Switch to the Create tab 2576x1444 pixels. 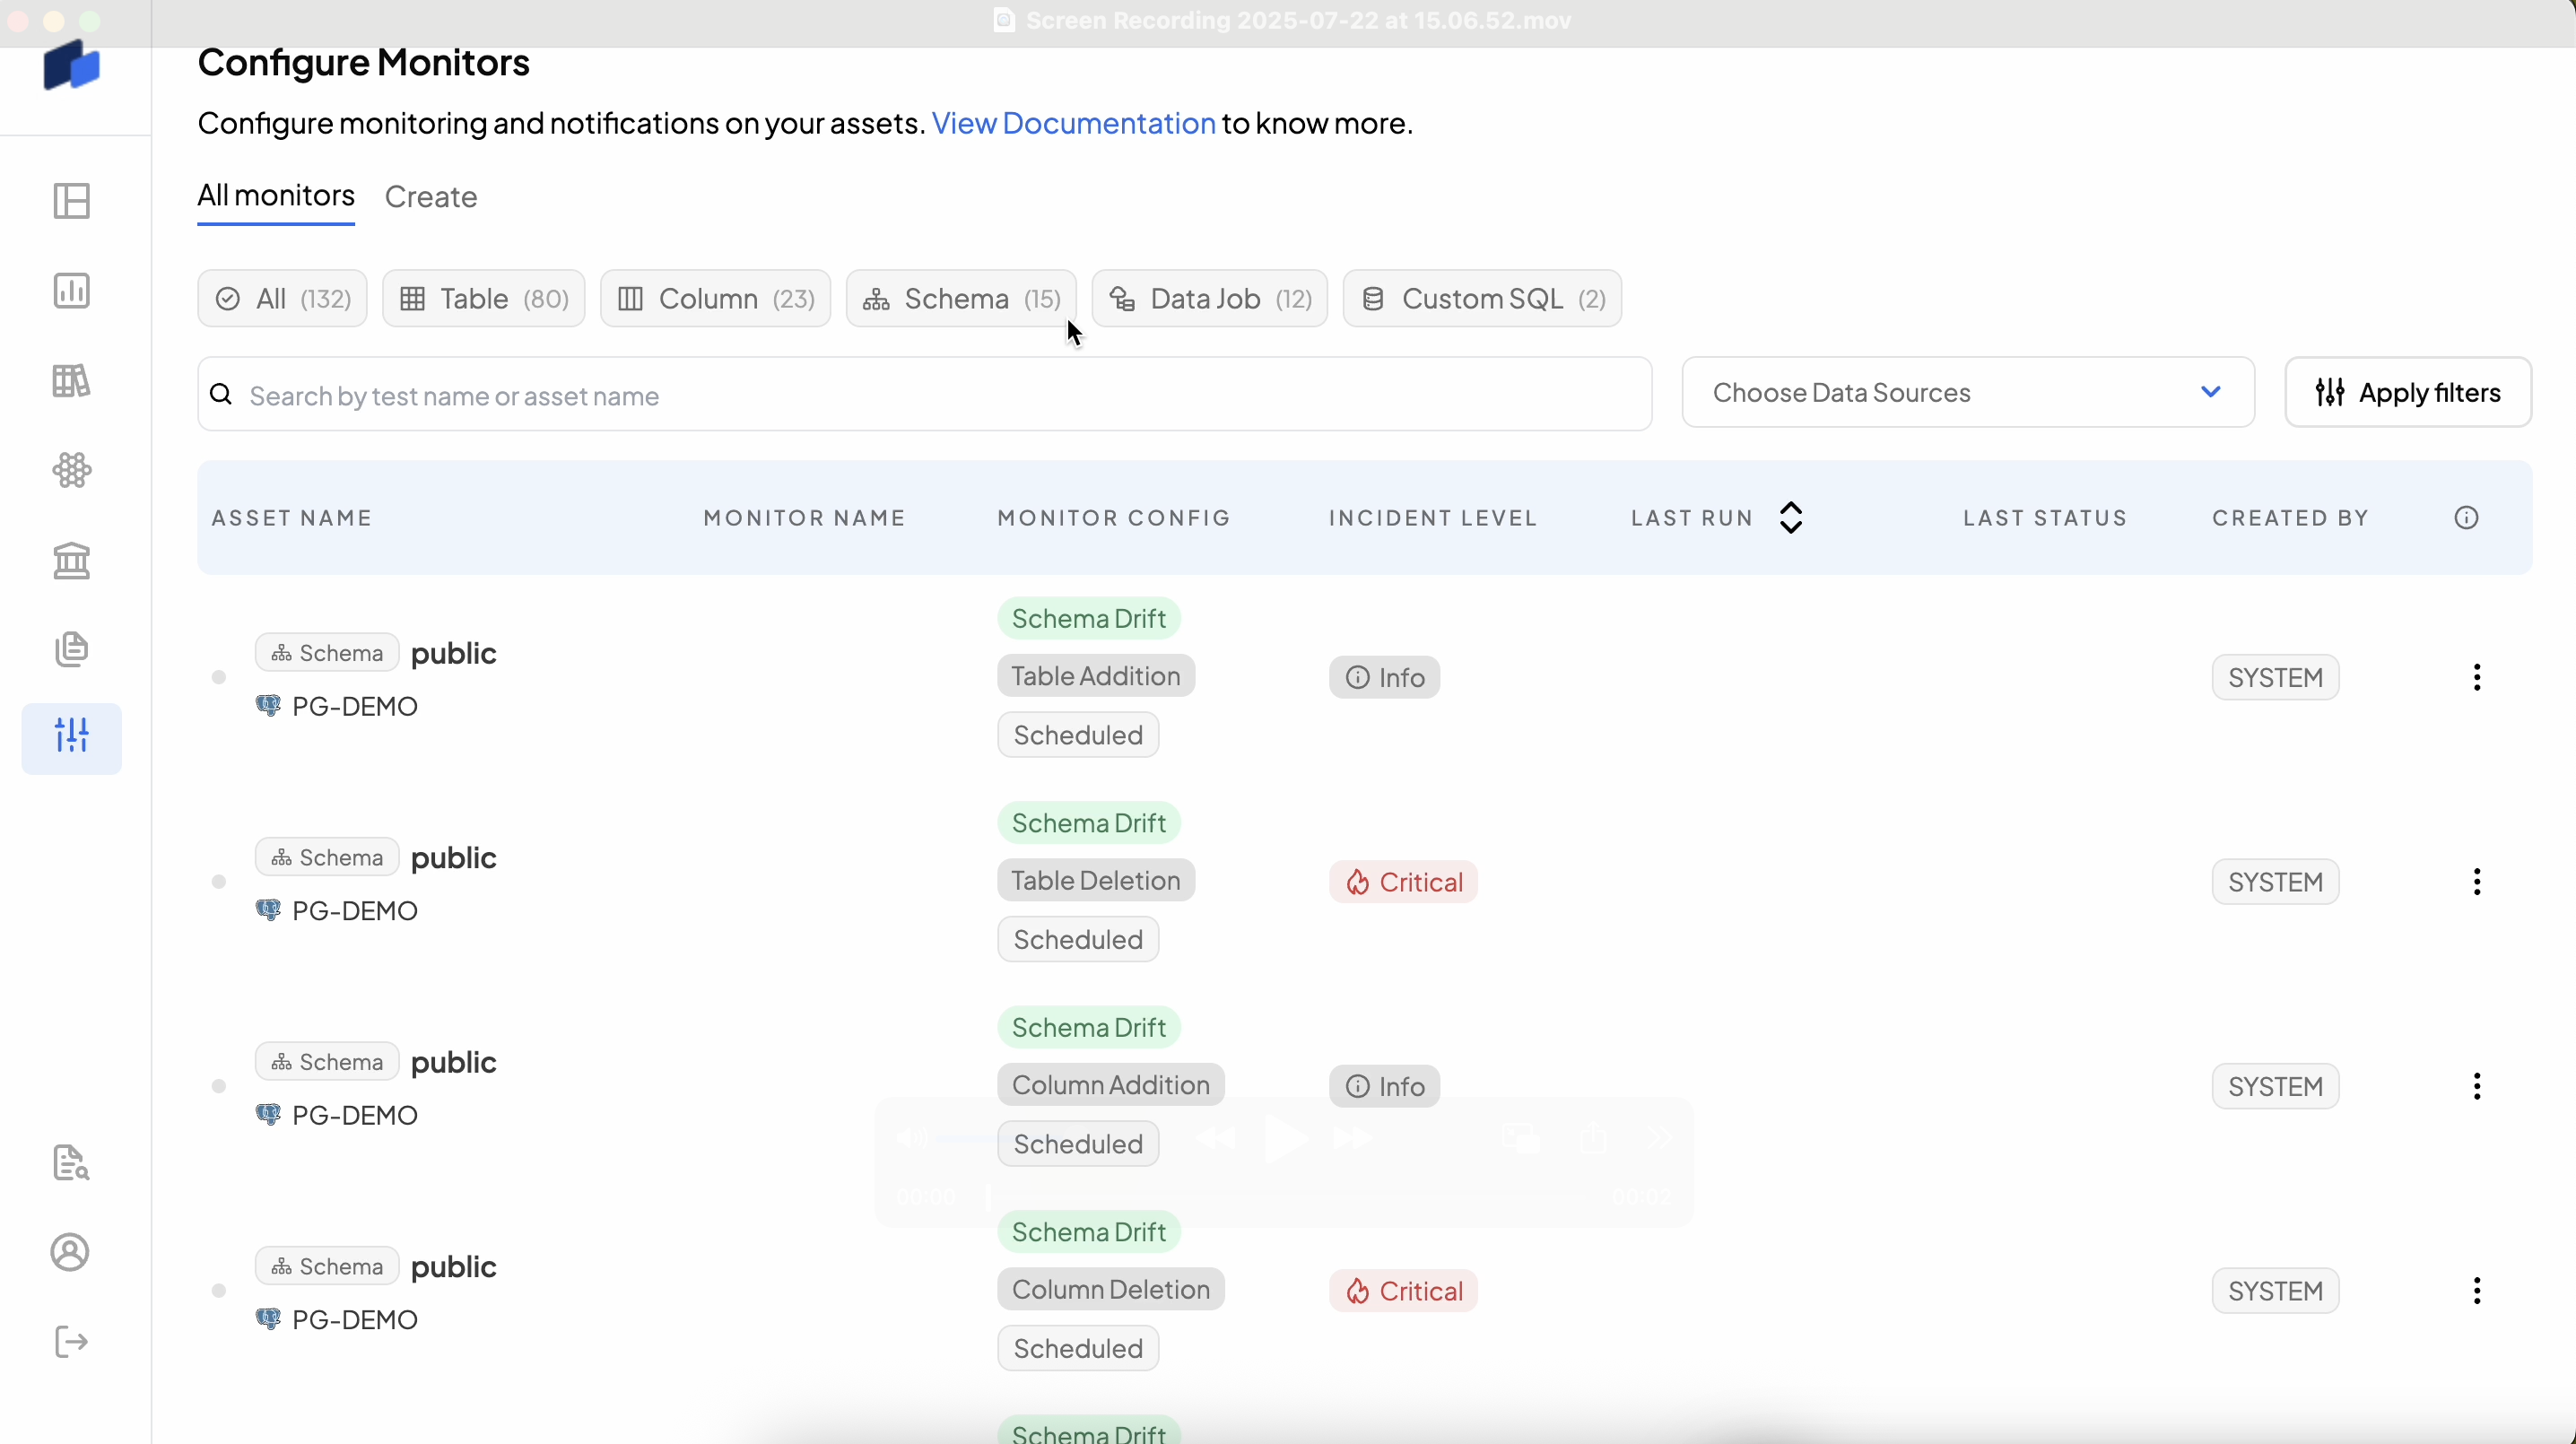click(x=431, y=197)
